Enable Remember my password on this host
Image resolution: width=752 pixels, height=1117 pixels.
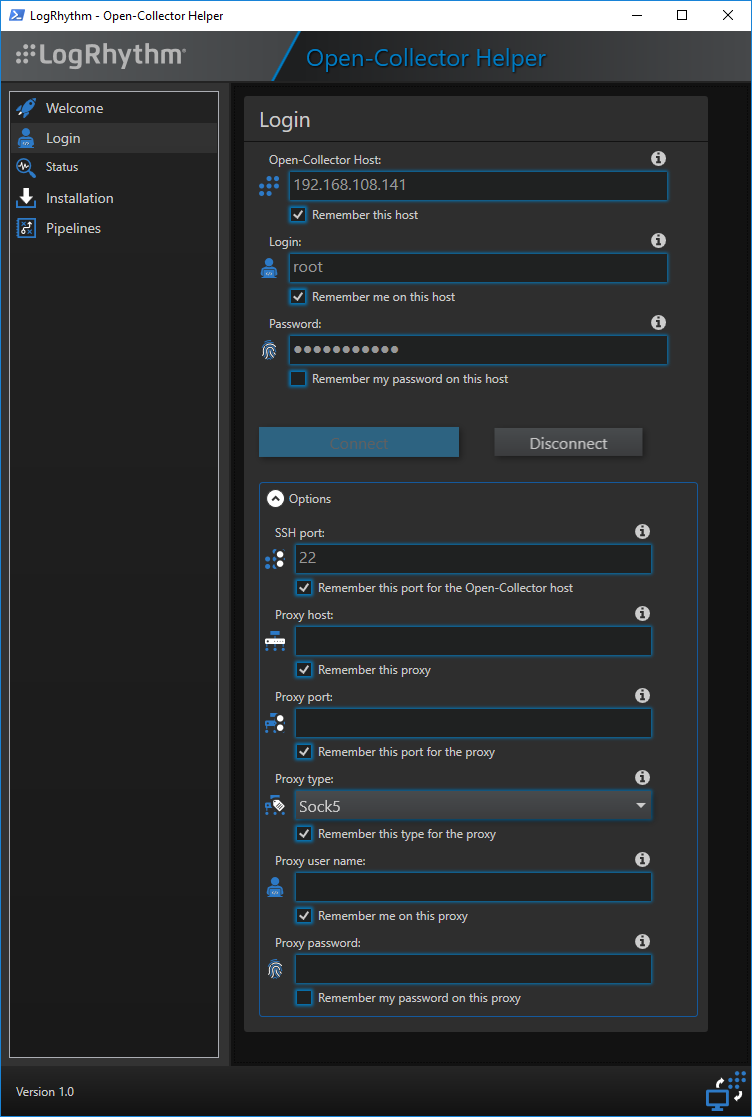click(x=298, y=379)
